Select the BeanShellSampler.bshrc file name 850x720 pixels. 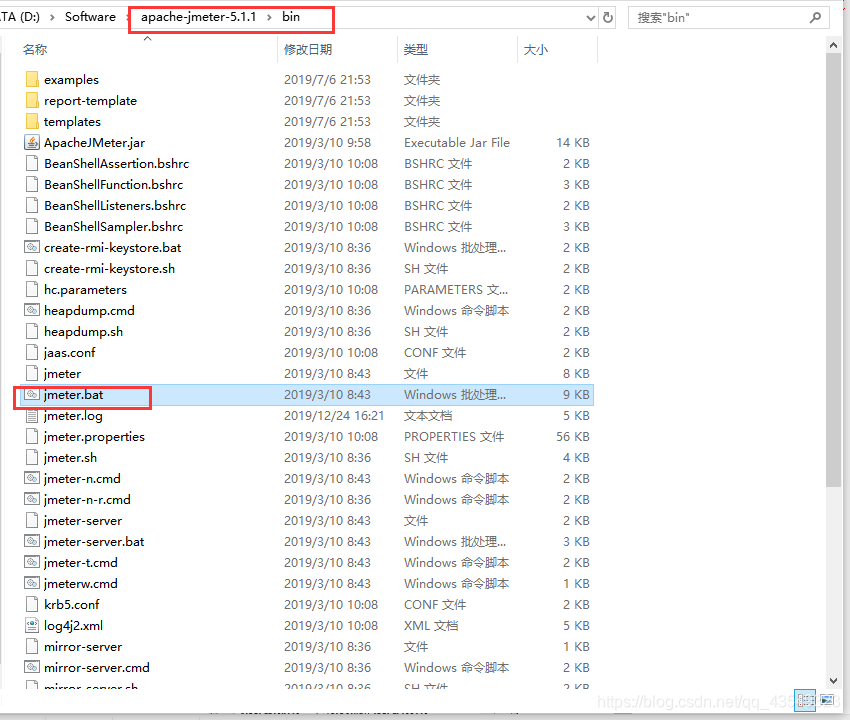point(114,227)
